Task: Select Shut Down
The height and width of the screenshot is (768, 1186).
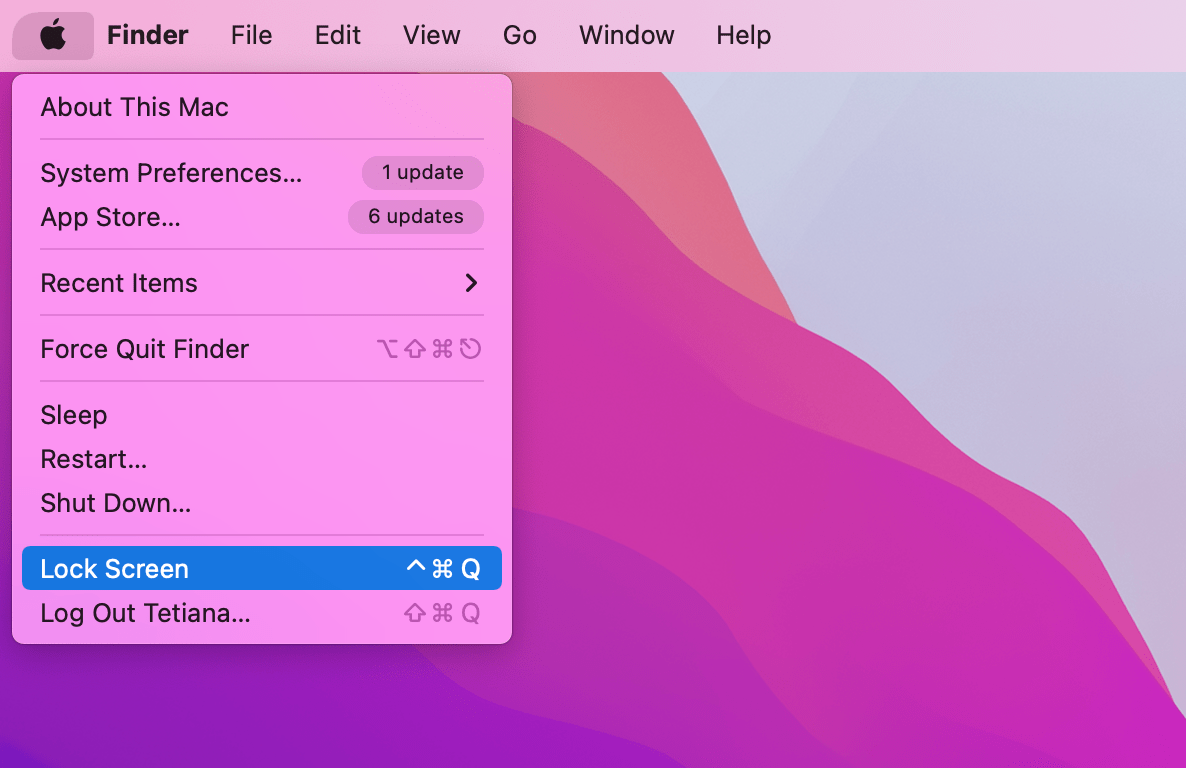Action: [x=115, y=503]
